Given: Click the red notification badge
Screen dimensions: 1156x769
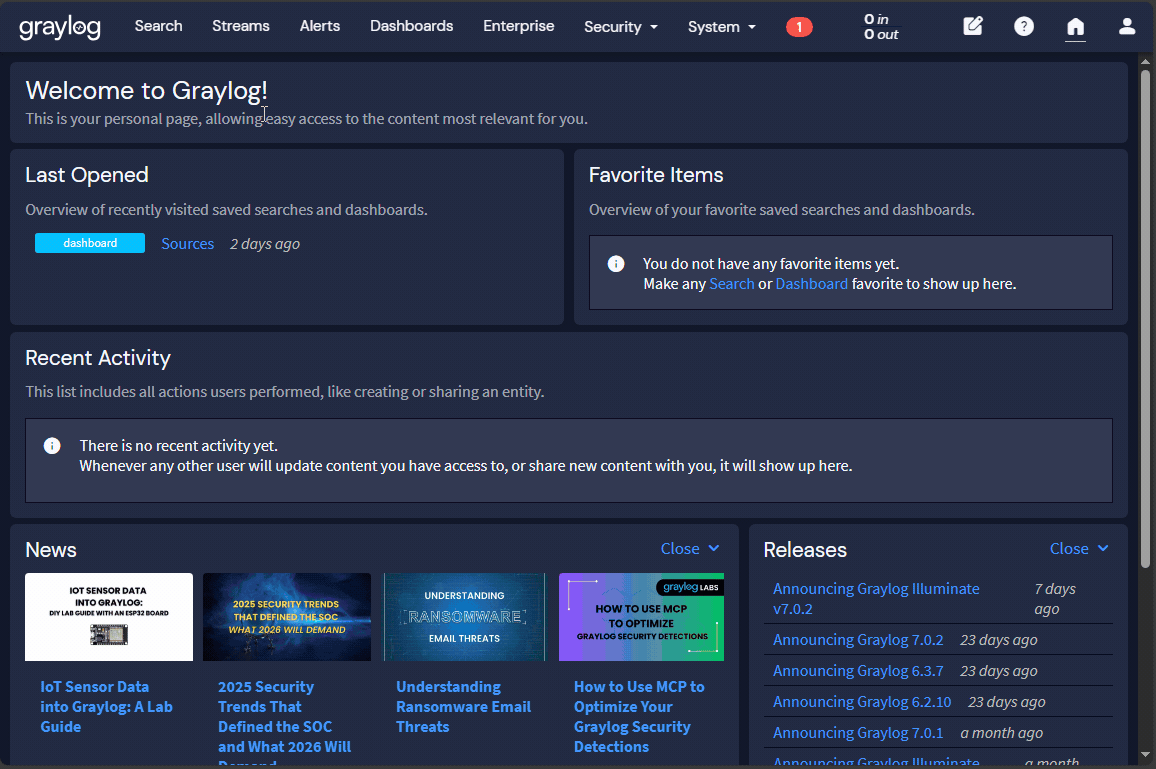Looking at the screenshot, I should pyautogui.click(x=799, y=27).
